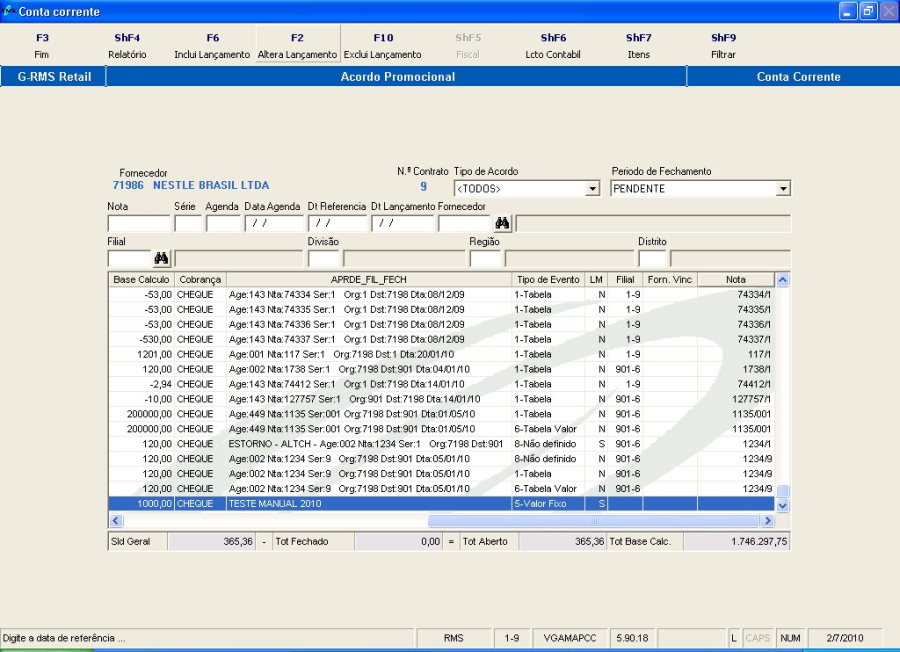Focus the Agenda input field

223,223
